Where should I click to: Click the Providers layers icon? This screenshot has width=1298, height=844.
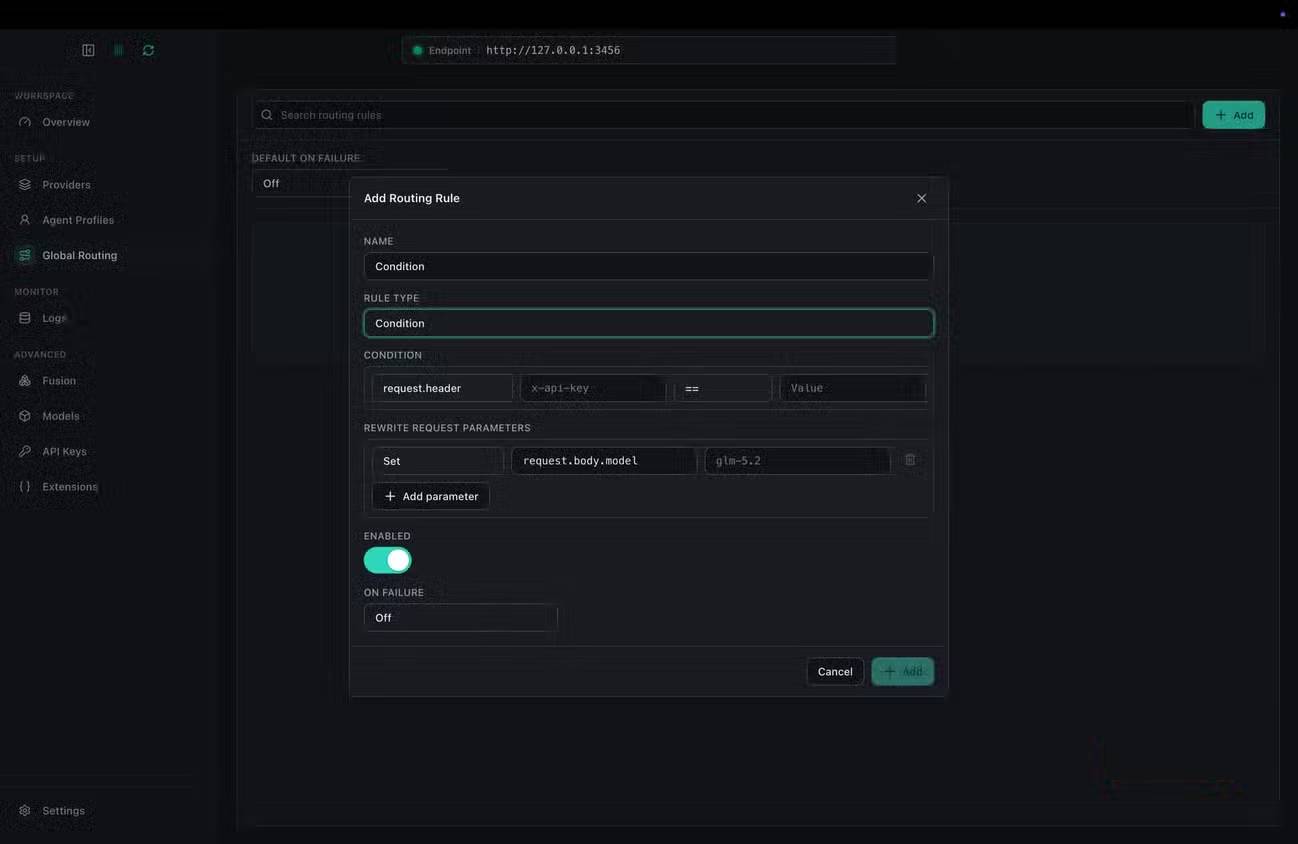25,185
